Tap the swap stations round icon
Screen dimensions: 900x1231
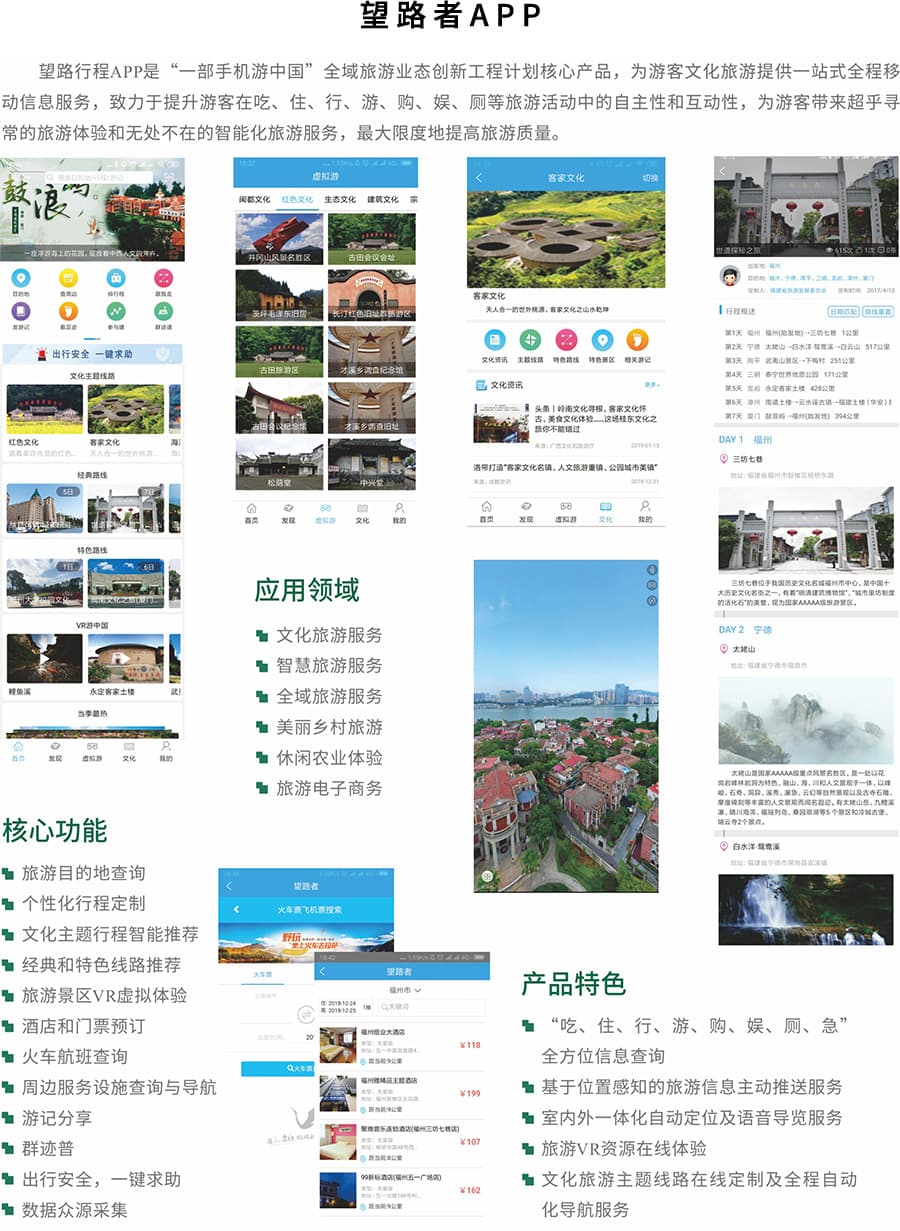305,1013
